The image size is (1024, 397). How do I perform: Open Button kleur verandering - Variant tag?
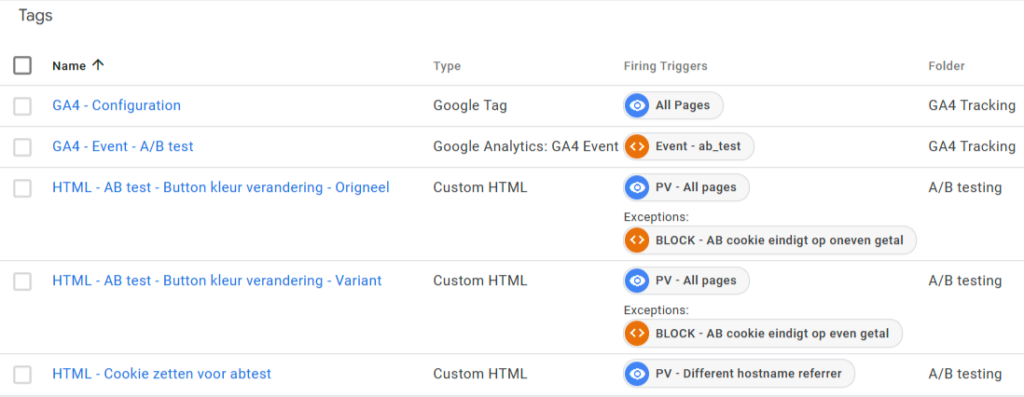tap(217, 281)
